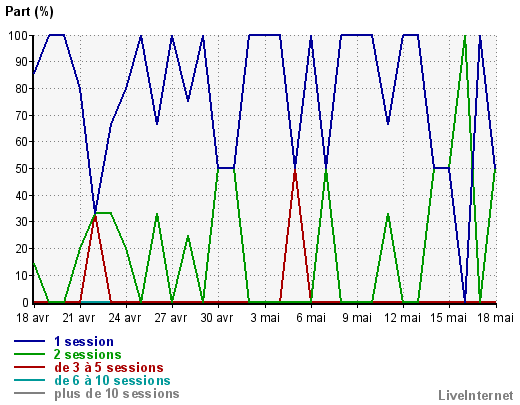Click the '30 avr' date label
This screenshot has height=405, width=520.
pyautogui.click(x=217, y=318)
